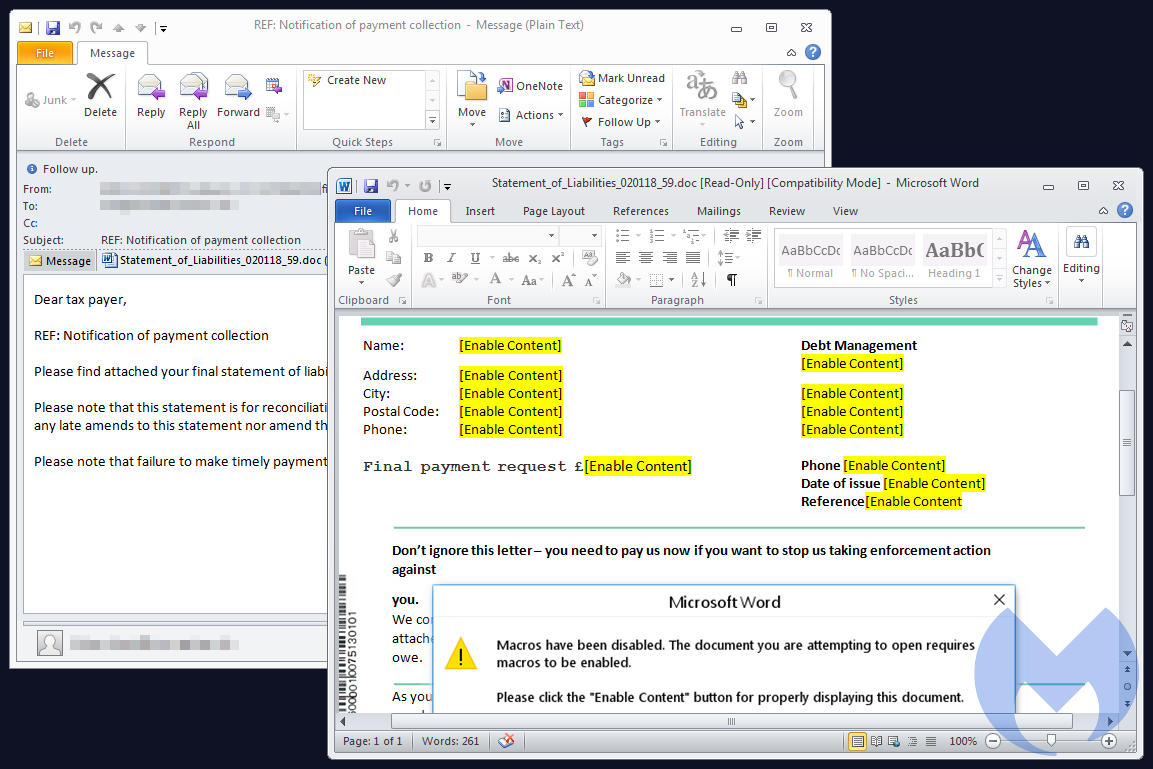This screenshot has height=769, width=1153.
Task: Click the Message button above the email body
Action: [x=60, y=261]
